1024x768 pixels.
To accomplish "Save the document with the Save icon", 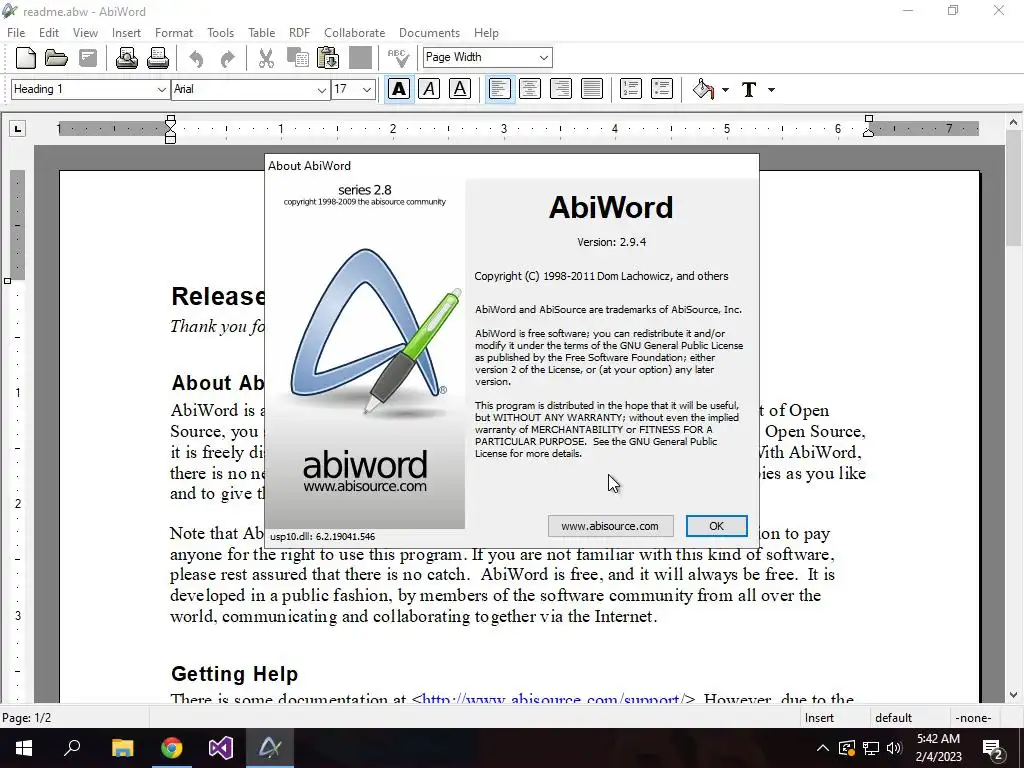I will (x=88, y=58).
